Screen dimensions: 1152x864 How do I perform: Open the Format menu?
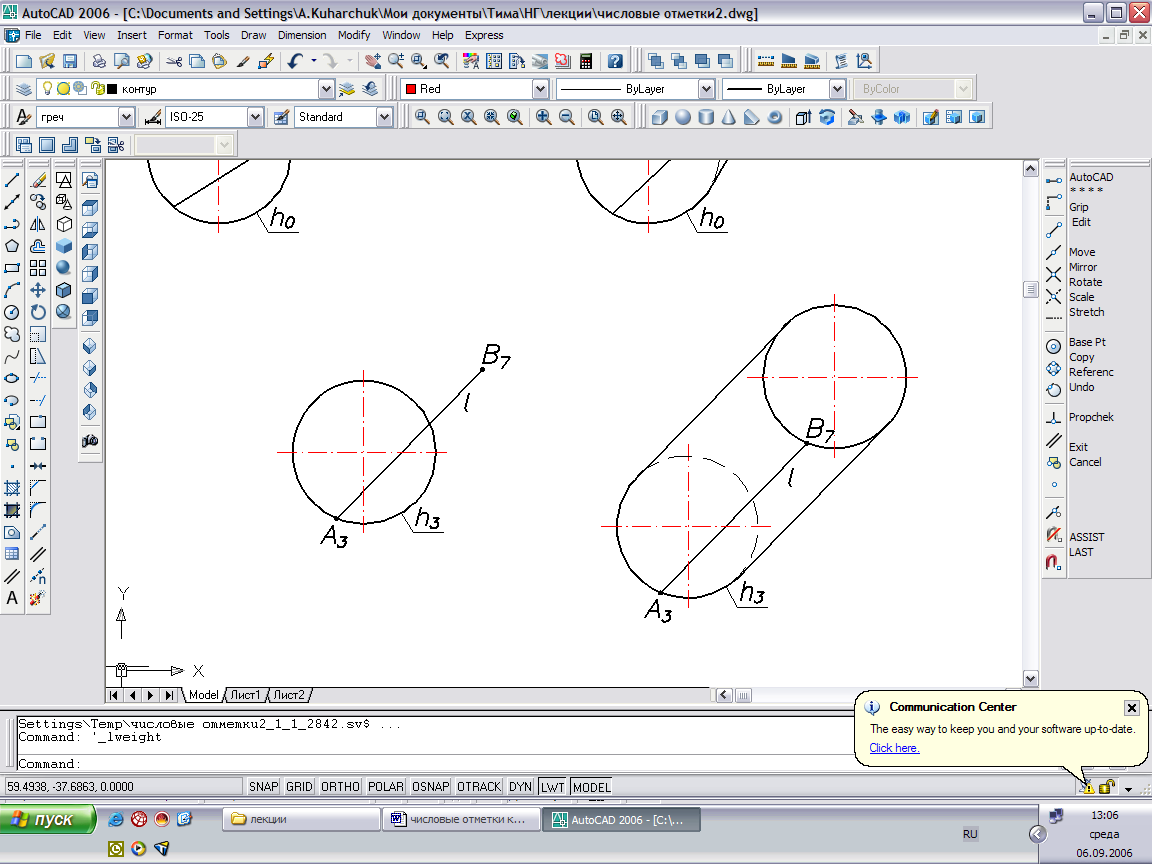pyautogui.click(x=175, y=35)
